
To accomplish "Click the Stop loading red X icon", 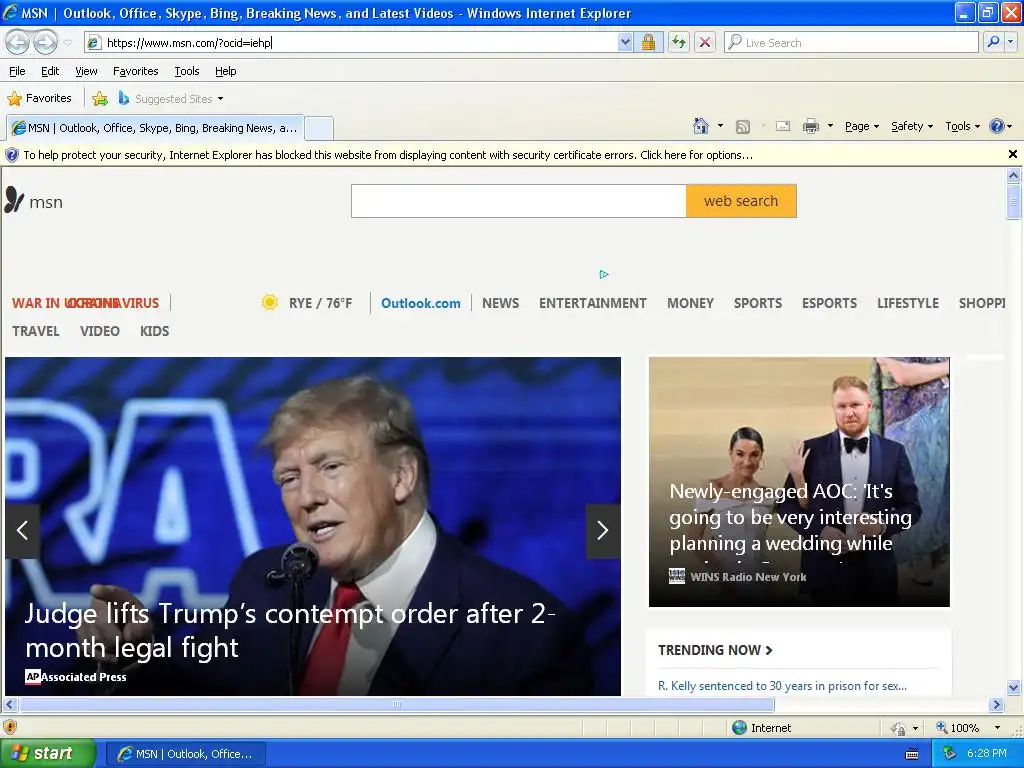I will 705,42.
